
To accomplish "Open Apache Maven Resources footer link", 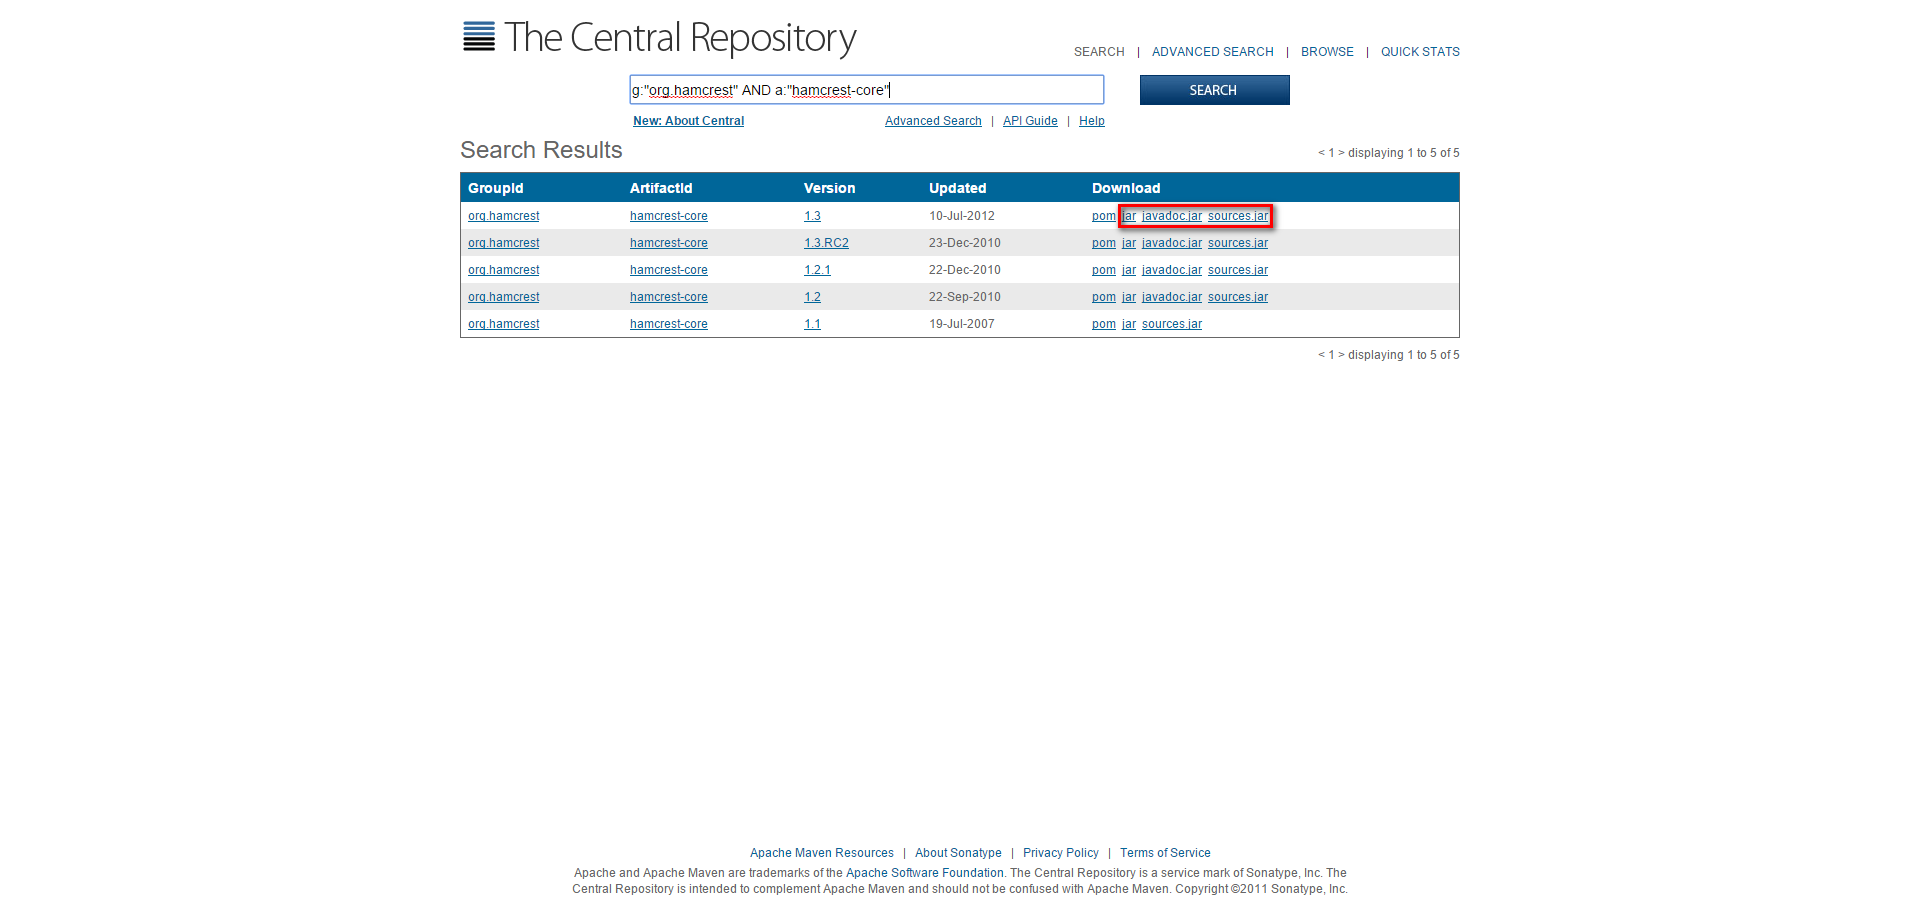I will (822, 853).
